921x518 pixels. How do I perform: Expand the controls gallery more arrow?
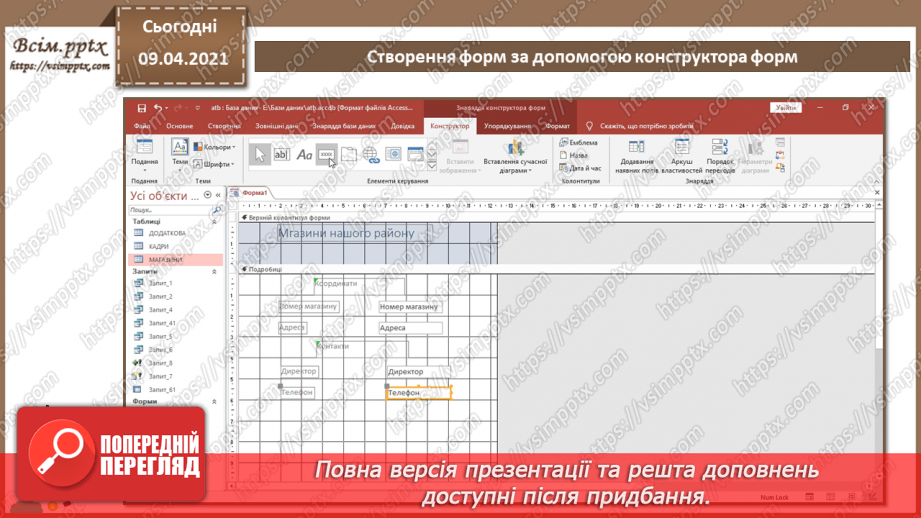coord(433,164)
